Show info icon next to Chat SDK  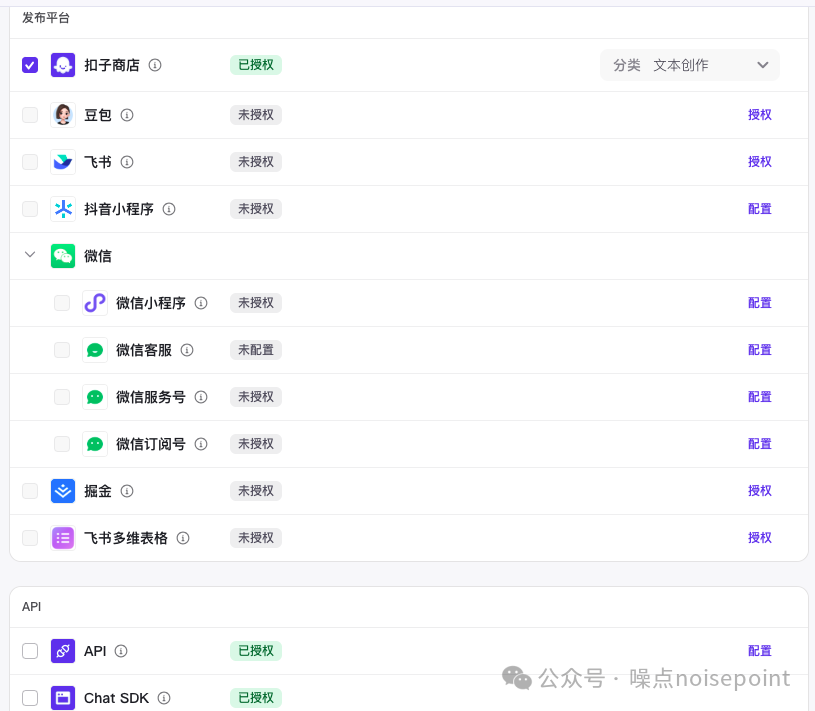[164, 698]
